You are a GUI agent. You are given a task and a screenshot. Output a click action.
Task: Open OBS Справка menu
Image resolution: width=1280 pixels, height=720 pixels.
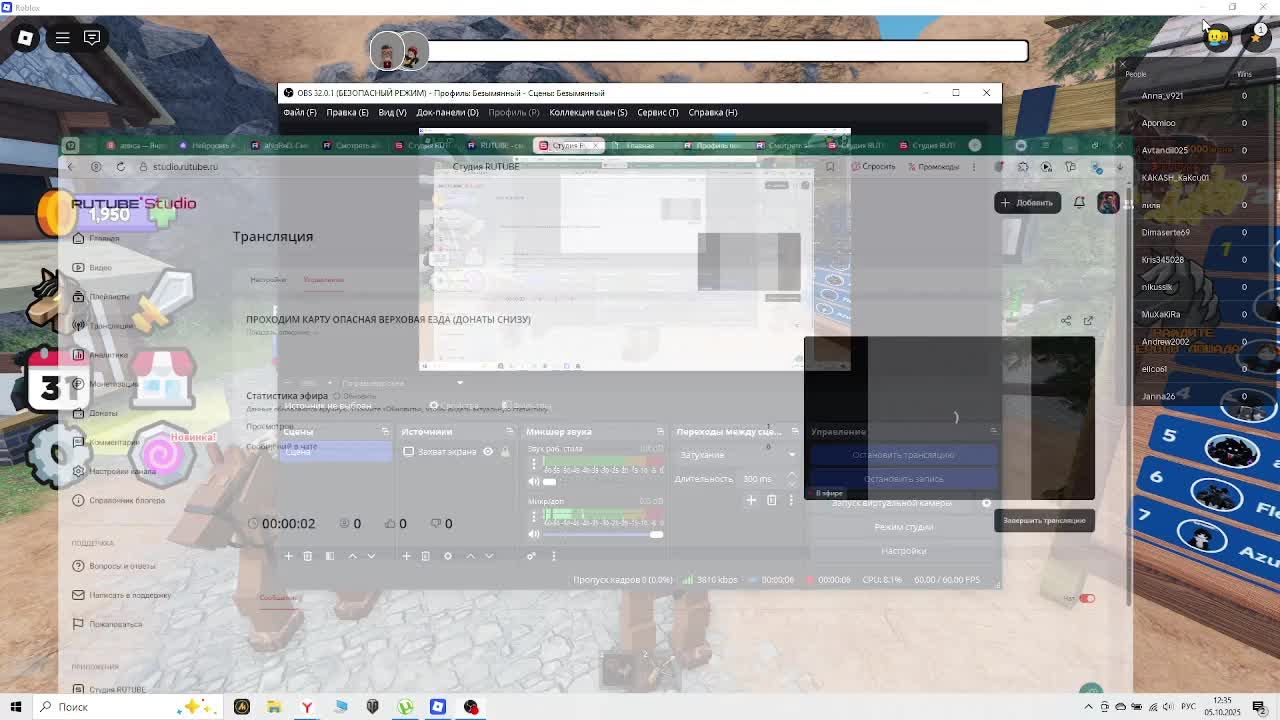click(x=713, y=112)
